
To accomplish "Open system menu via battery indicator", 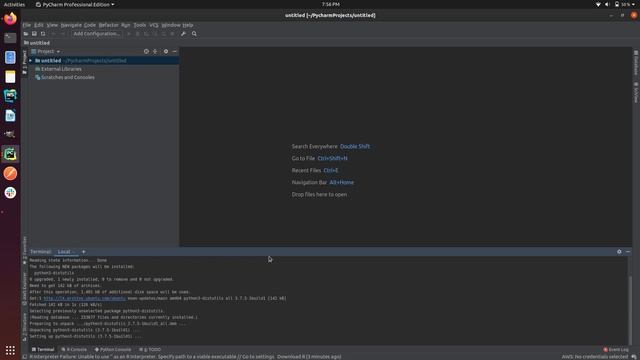I will point(624,4).
